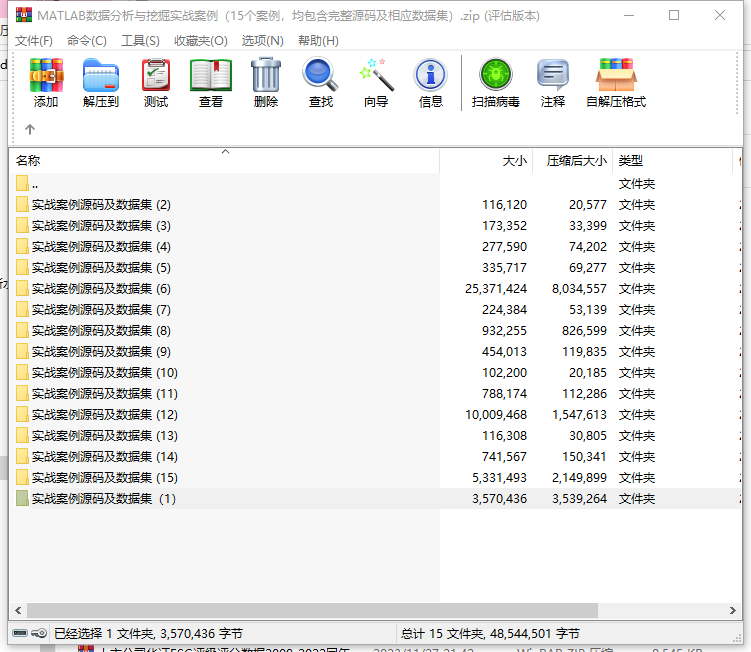Image resolution: width=751 pixels, height=652 pixels.
Task: Open the 文件(F) menu
Action: pyautogui.click(x=34, y=41)
